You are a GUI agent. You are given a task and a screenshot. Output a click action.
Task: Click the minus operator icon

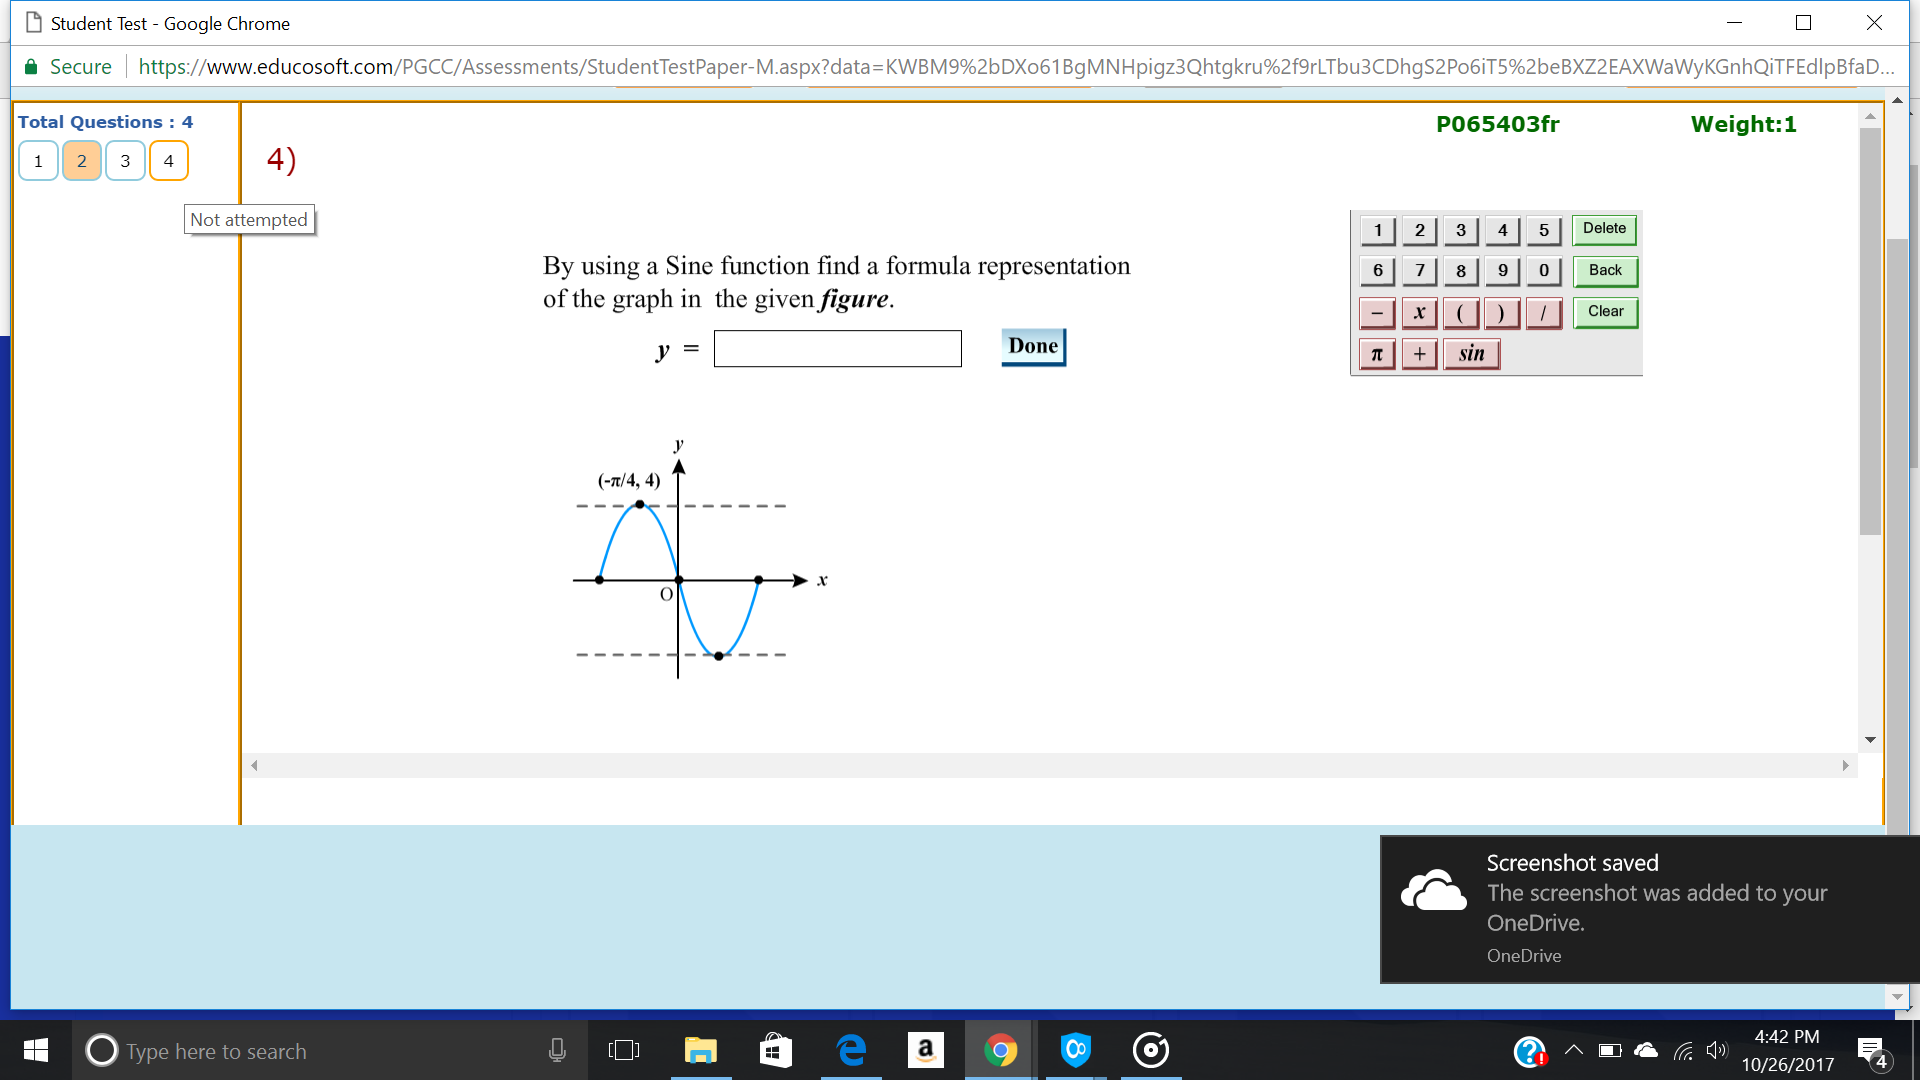[x=1379, y=310]
